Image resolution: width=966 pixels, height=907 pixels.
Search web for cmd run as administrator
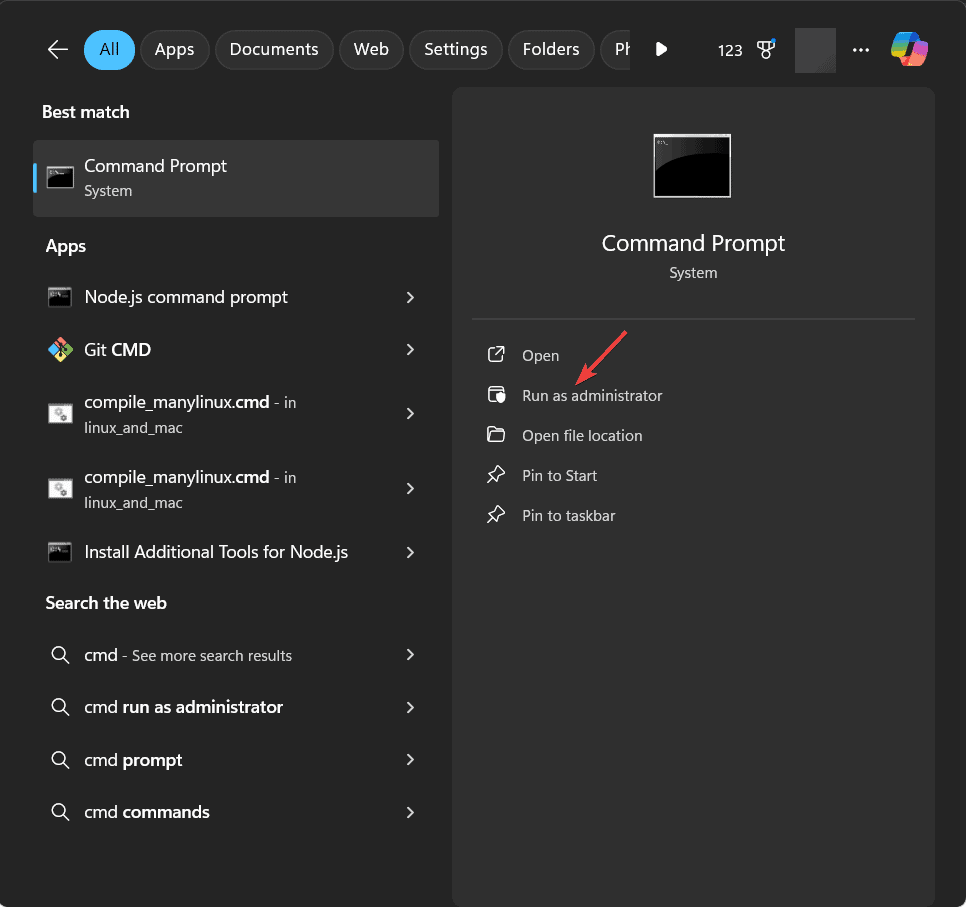183,707
